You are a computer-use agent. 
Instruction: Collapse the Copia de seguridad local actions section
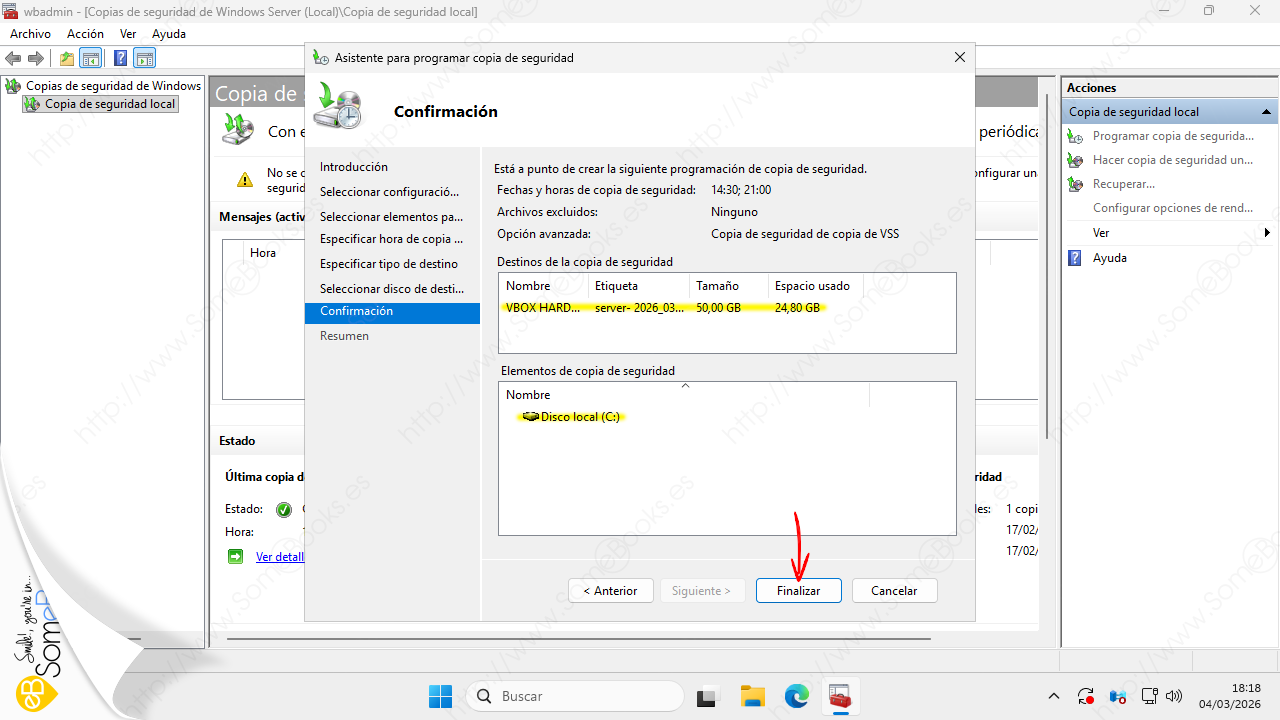click(x=1266, y=112)
